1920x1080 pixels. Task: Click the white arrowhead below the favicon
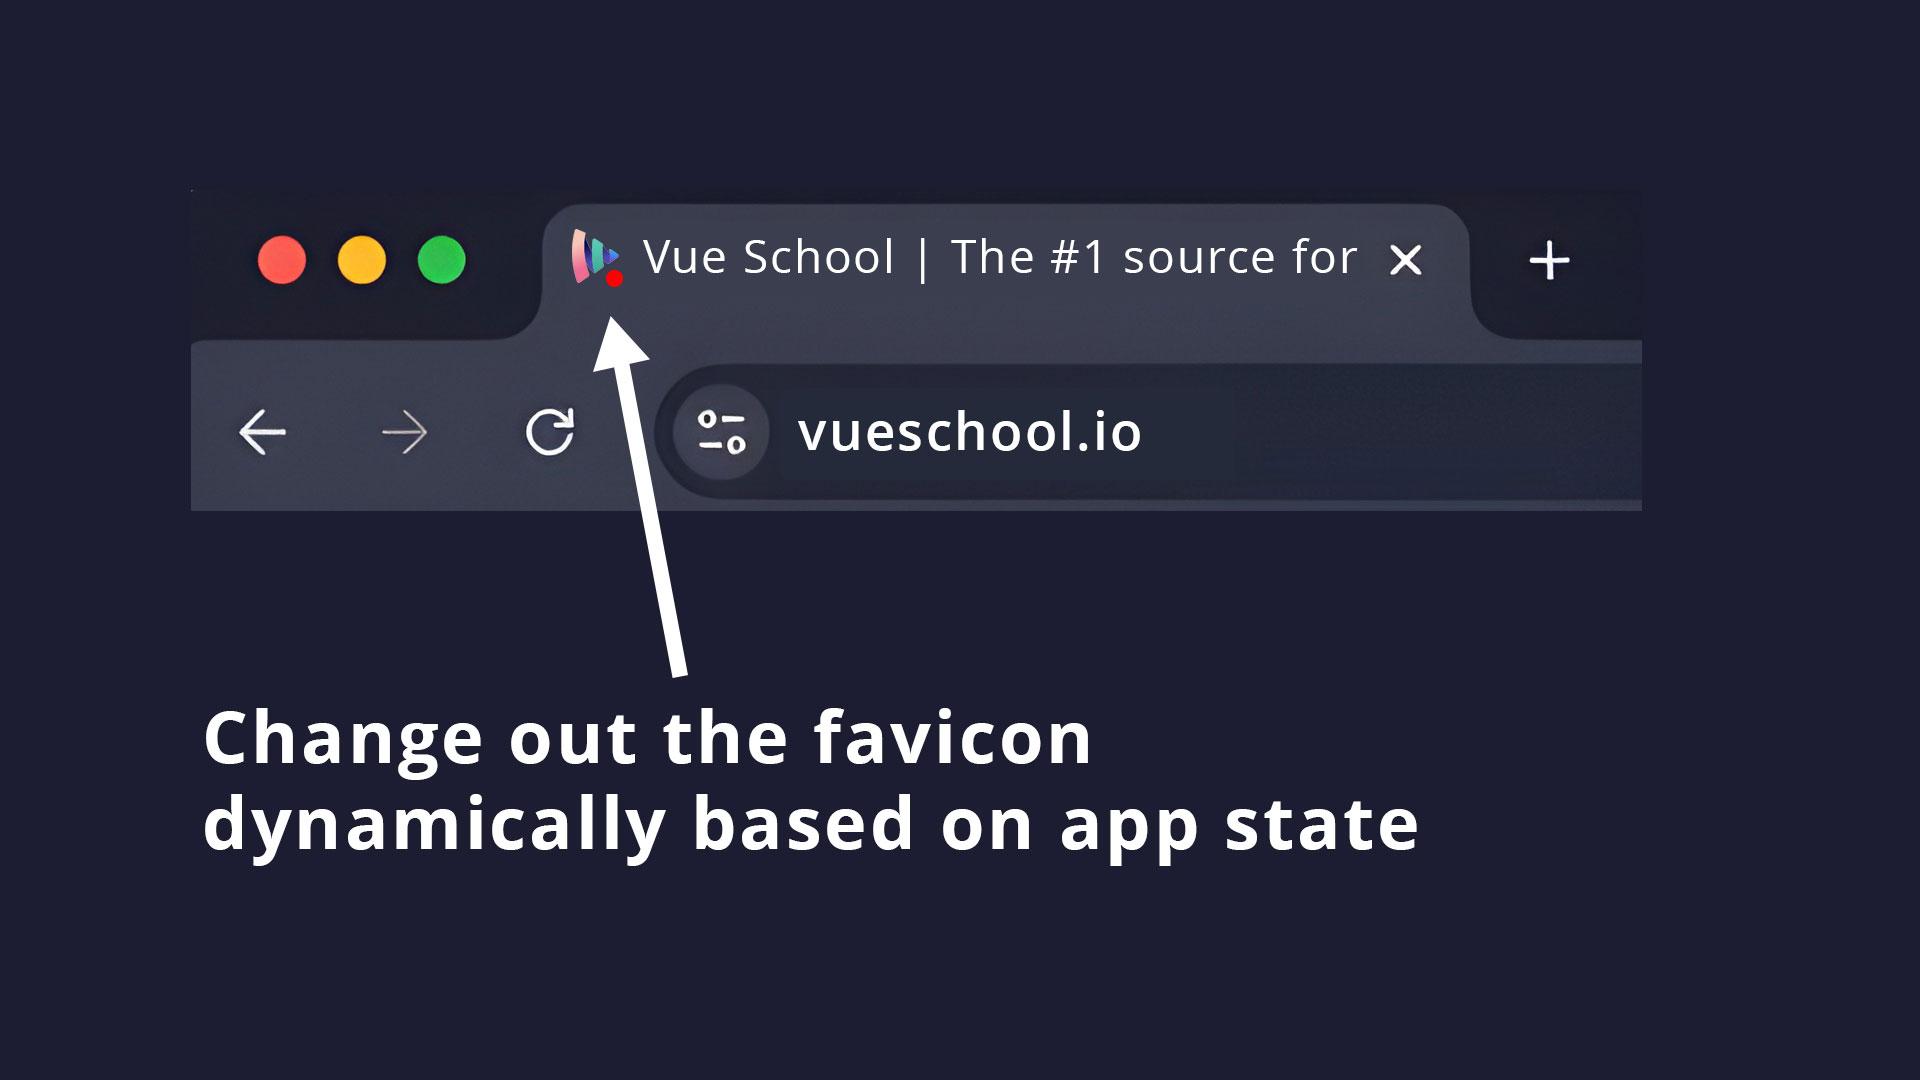(x=619, y=342)
